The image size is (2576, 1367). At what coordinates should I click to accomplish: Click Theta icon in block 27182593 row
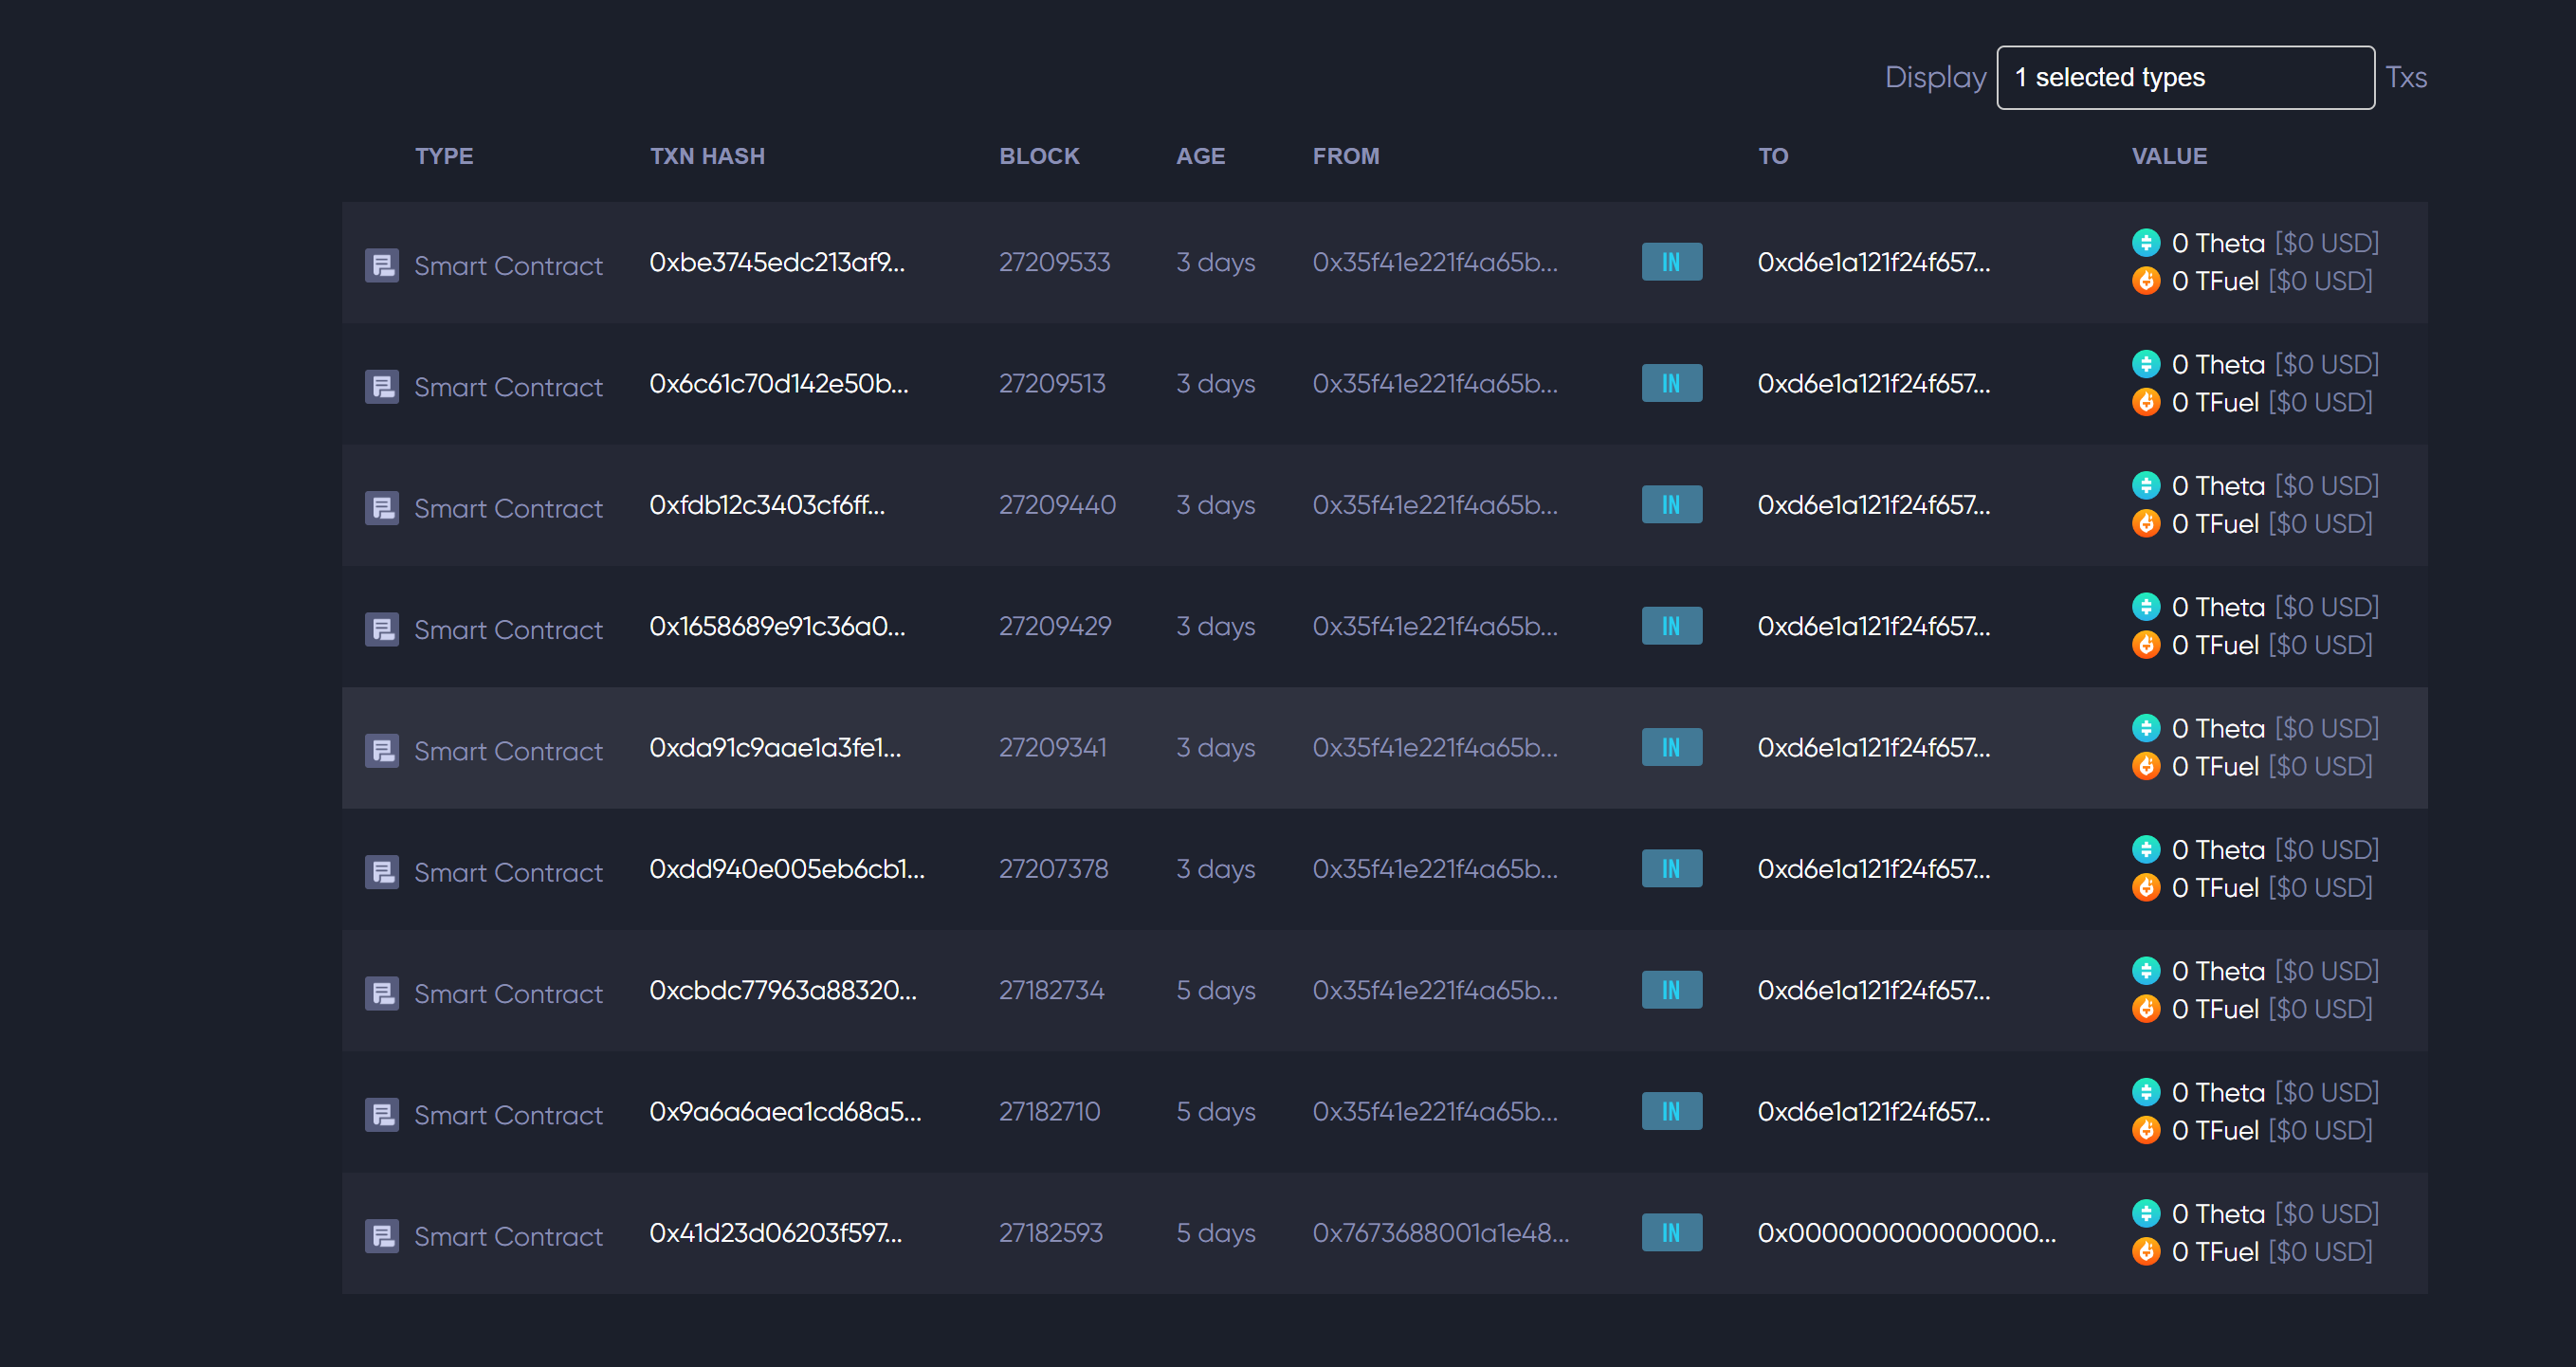coord(2146,1213)
